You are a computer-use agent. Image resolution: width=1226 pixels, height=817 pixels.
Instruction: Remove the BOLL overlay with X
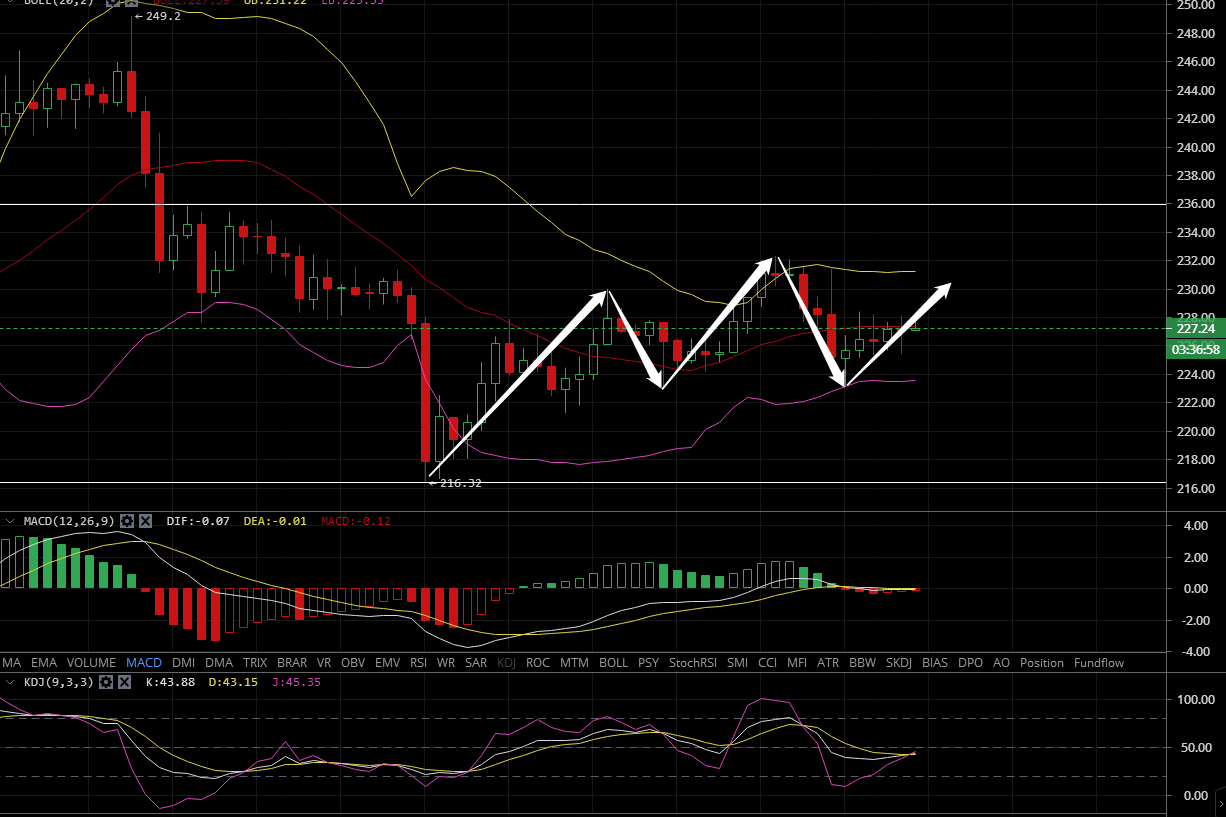[x=131, y=2]
